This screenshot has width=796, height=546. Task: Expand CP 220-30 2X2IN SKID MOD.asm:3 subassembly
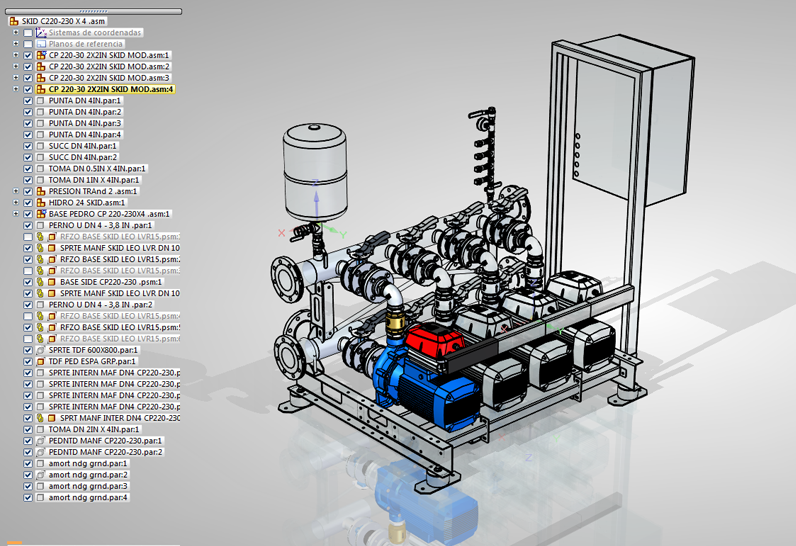16,78
